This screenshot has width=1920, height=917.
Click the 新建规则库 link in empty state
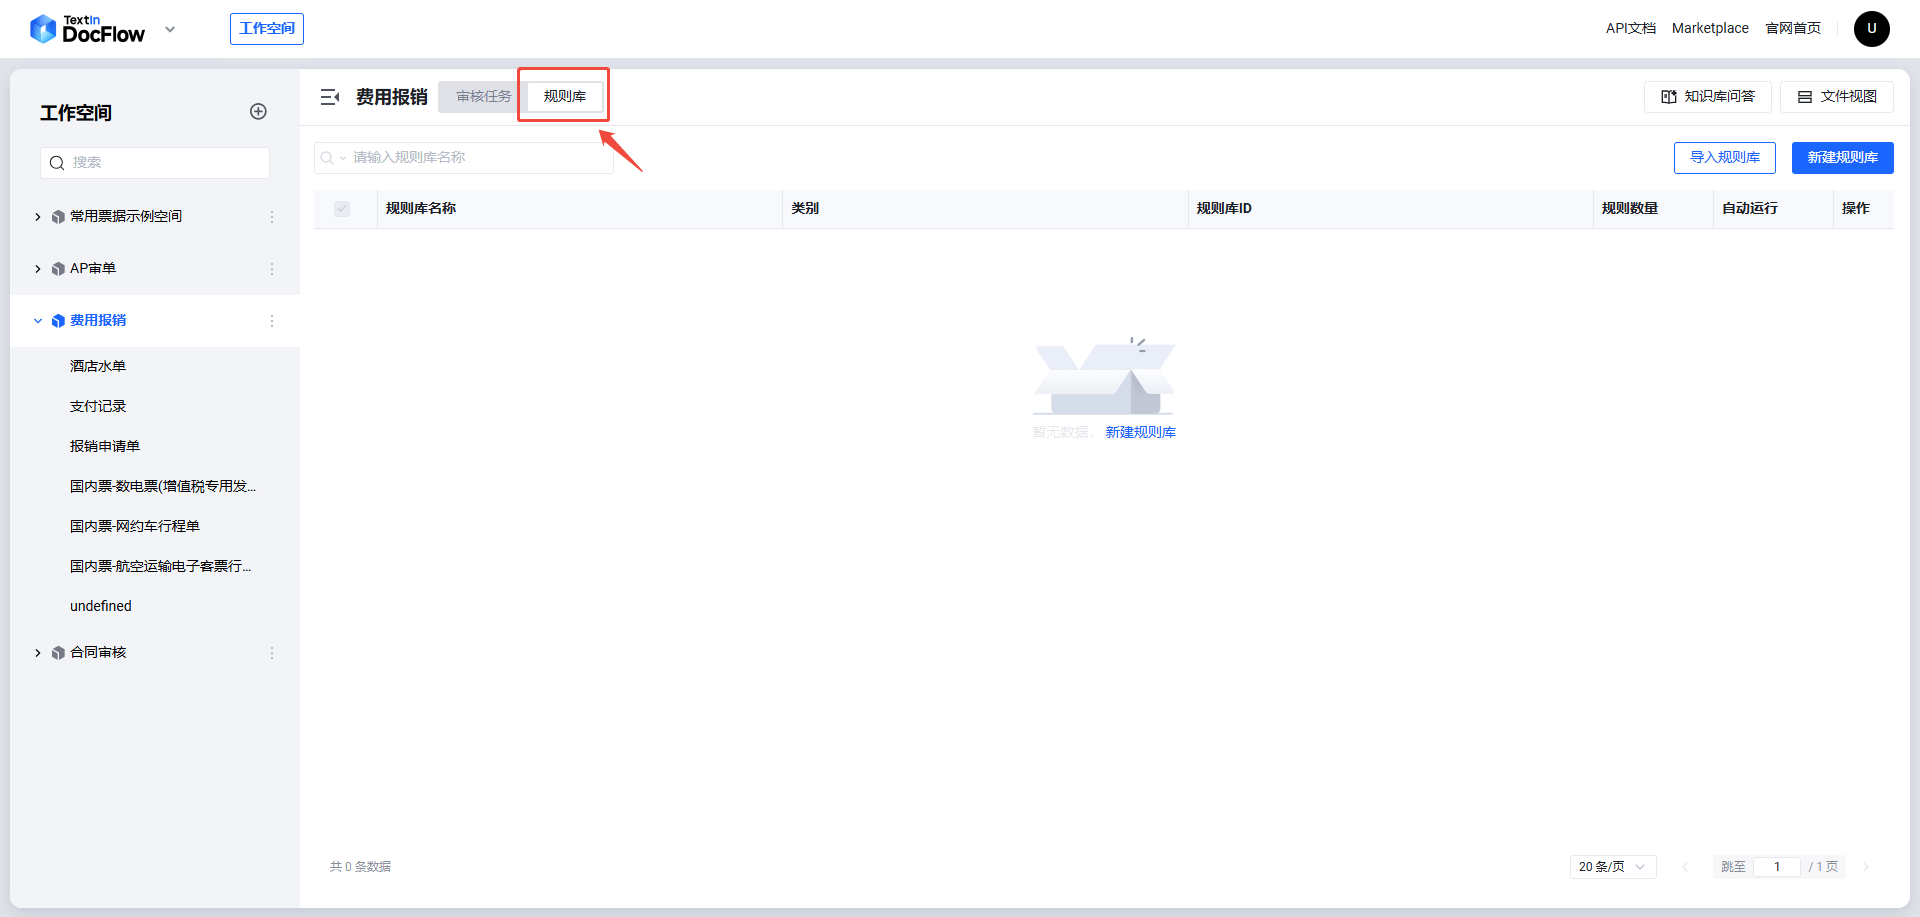pyautogui.click(x=1140, y=432)
